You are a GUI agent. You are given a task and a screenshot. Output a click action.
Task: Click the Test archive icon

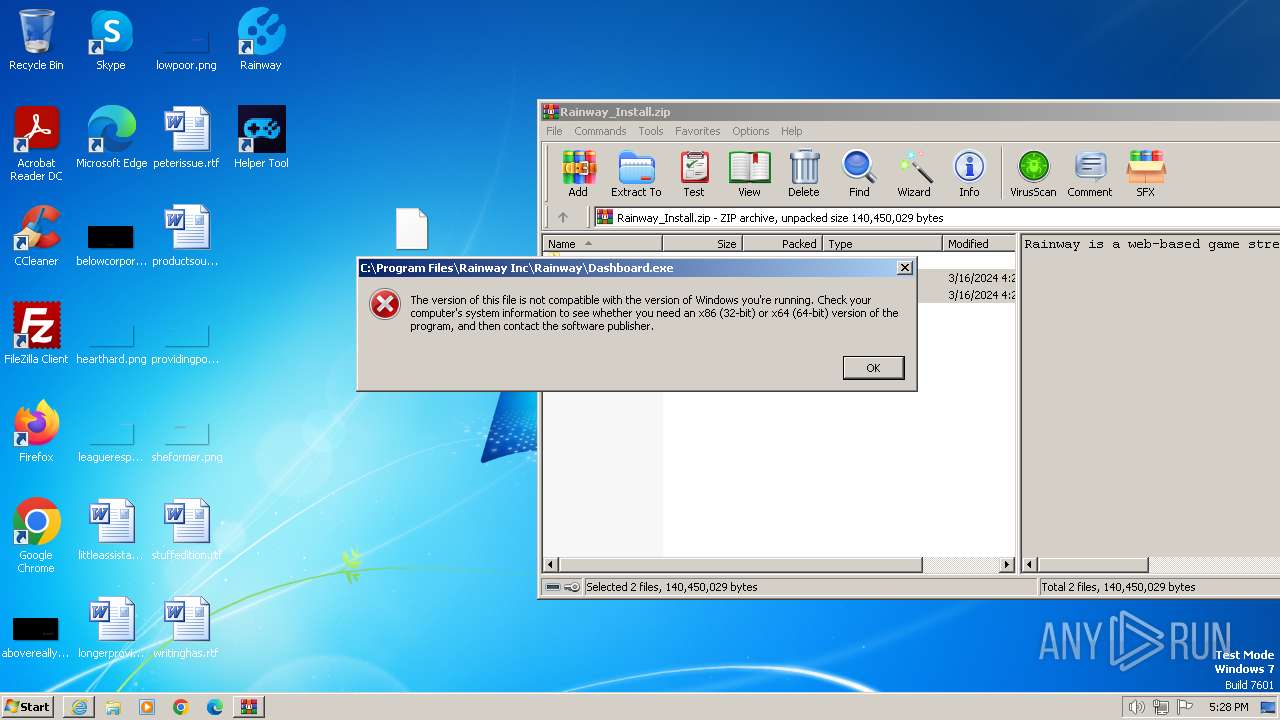click(x=694, y=174)
